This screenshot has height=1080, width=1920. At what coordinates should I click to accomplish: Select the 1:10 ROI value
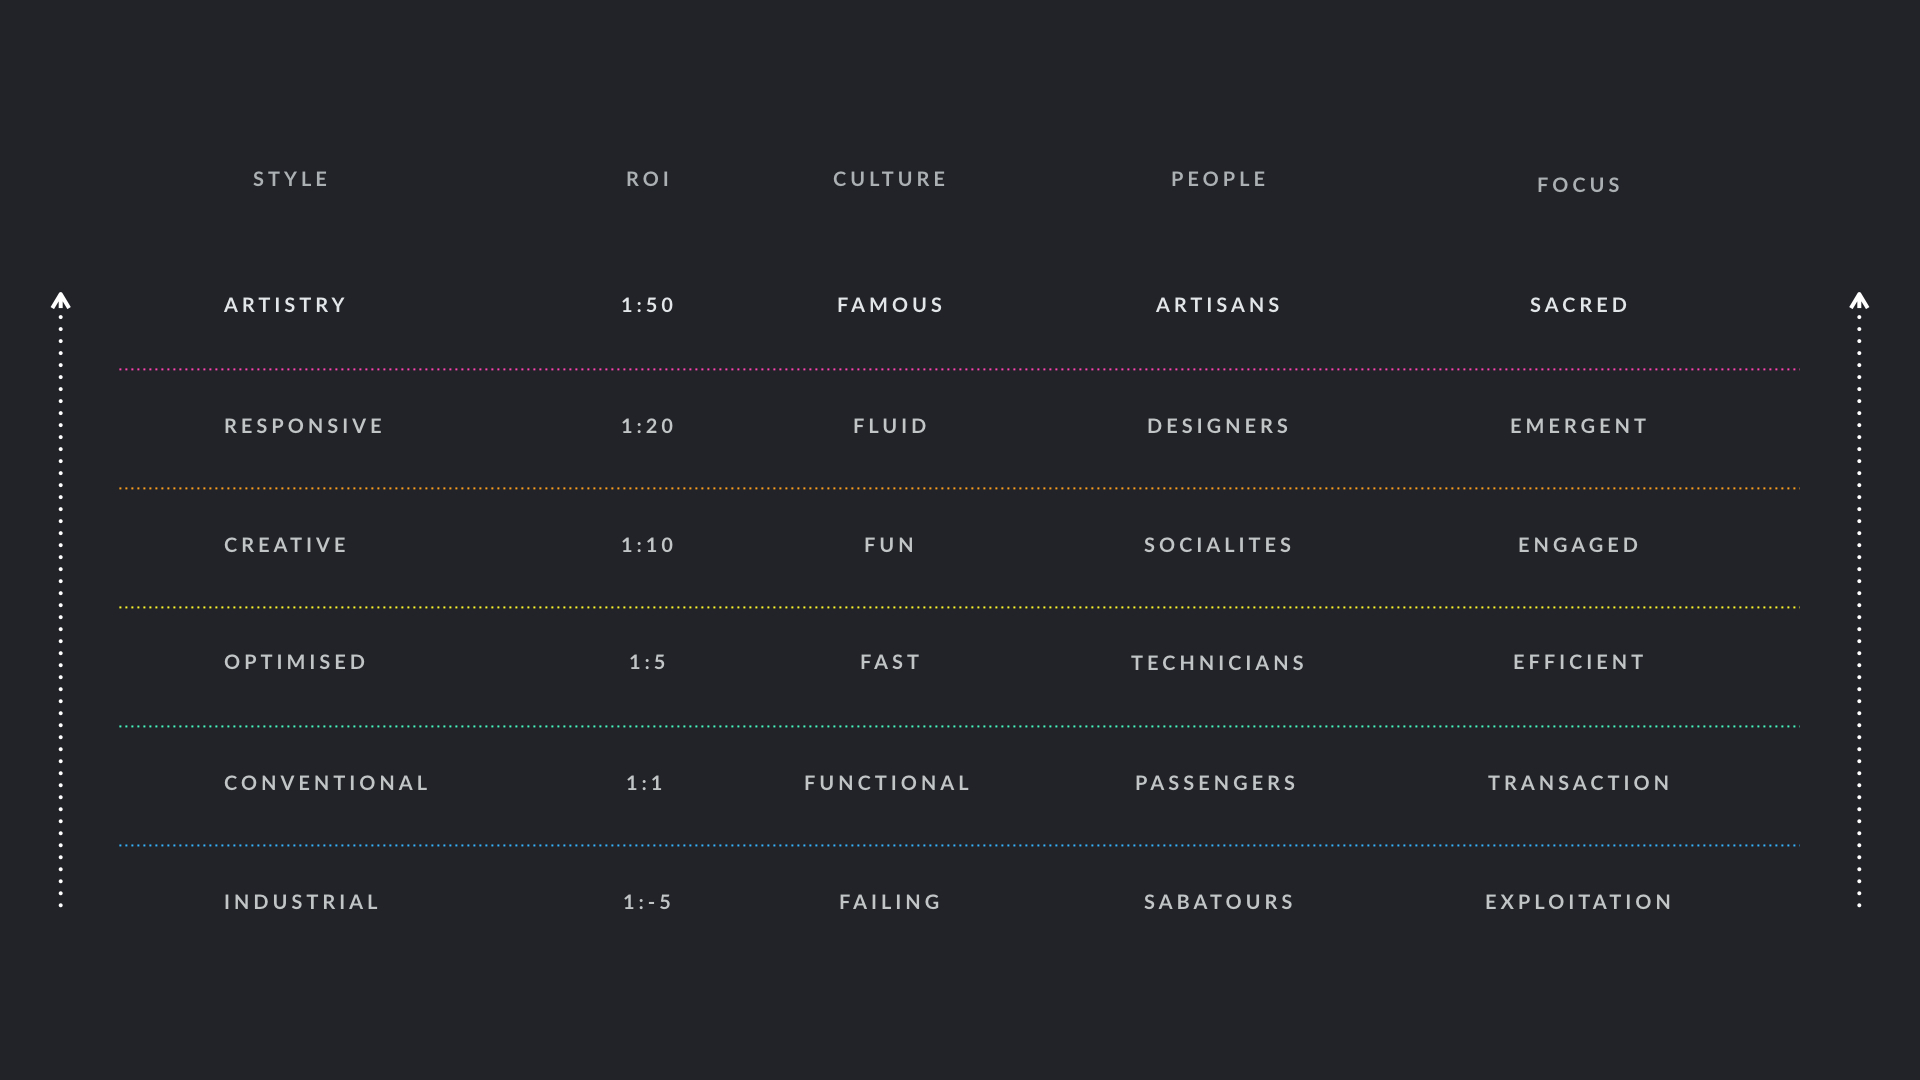[x=648, y=545]
